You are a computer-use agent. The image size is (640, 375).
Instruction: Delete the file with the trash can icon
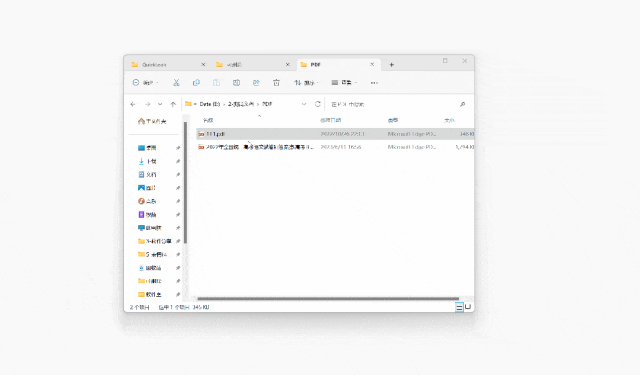(x=276, y=83)
